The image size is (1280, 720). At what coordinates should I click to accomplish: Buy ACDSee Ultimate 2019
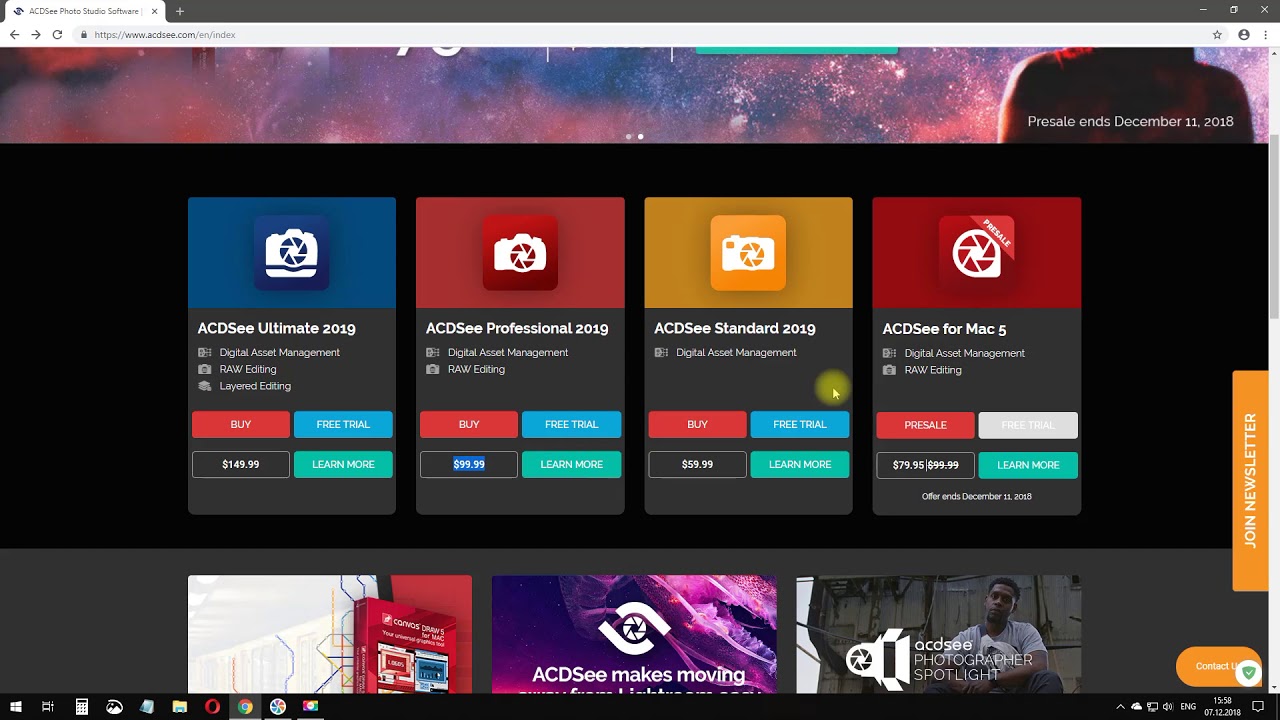click(241, 424)
